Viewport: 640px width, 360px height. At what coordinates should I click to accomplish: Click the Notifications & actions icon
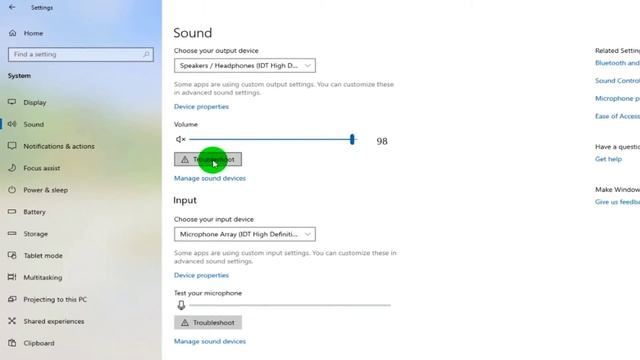coord(12,146)
